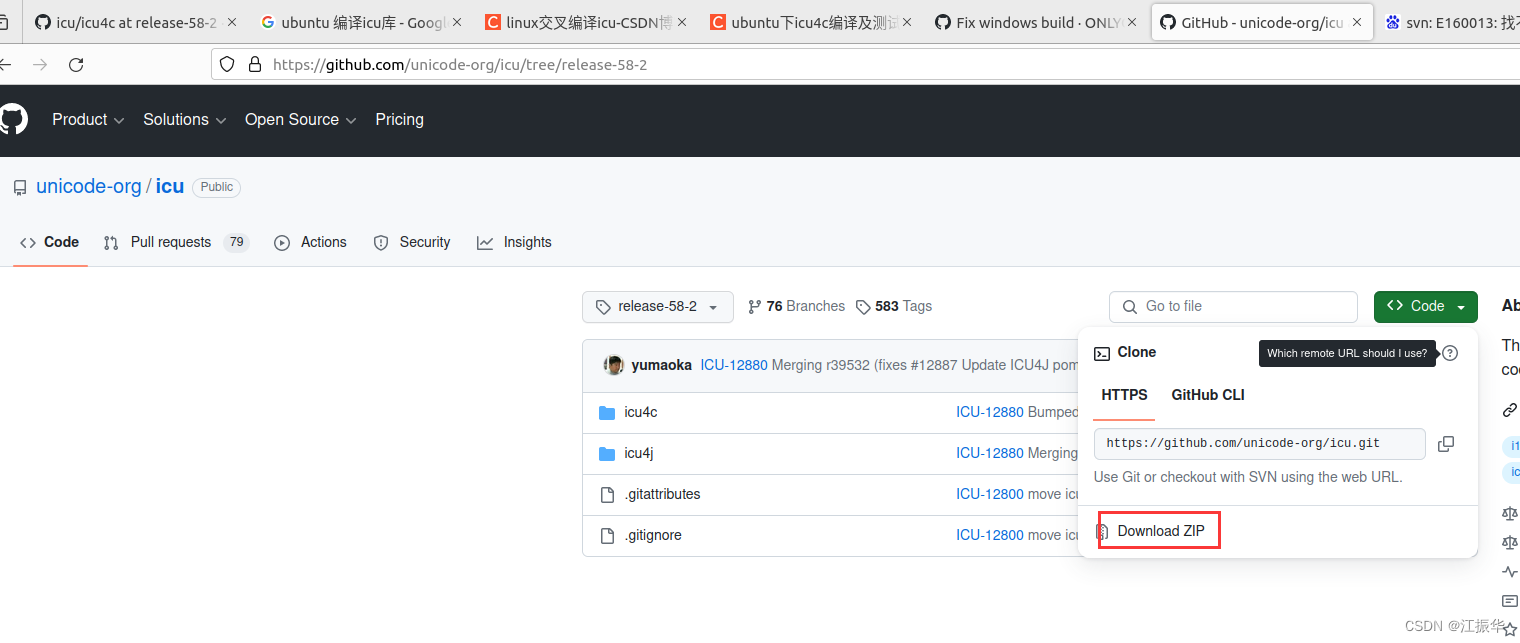This screenshot has height=643, width=1520.
Task: Click the Go to file search field
Action: (1233, 307)
